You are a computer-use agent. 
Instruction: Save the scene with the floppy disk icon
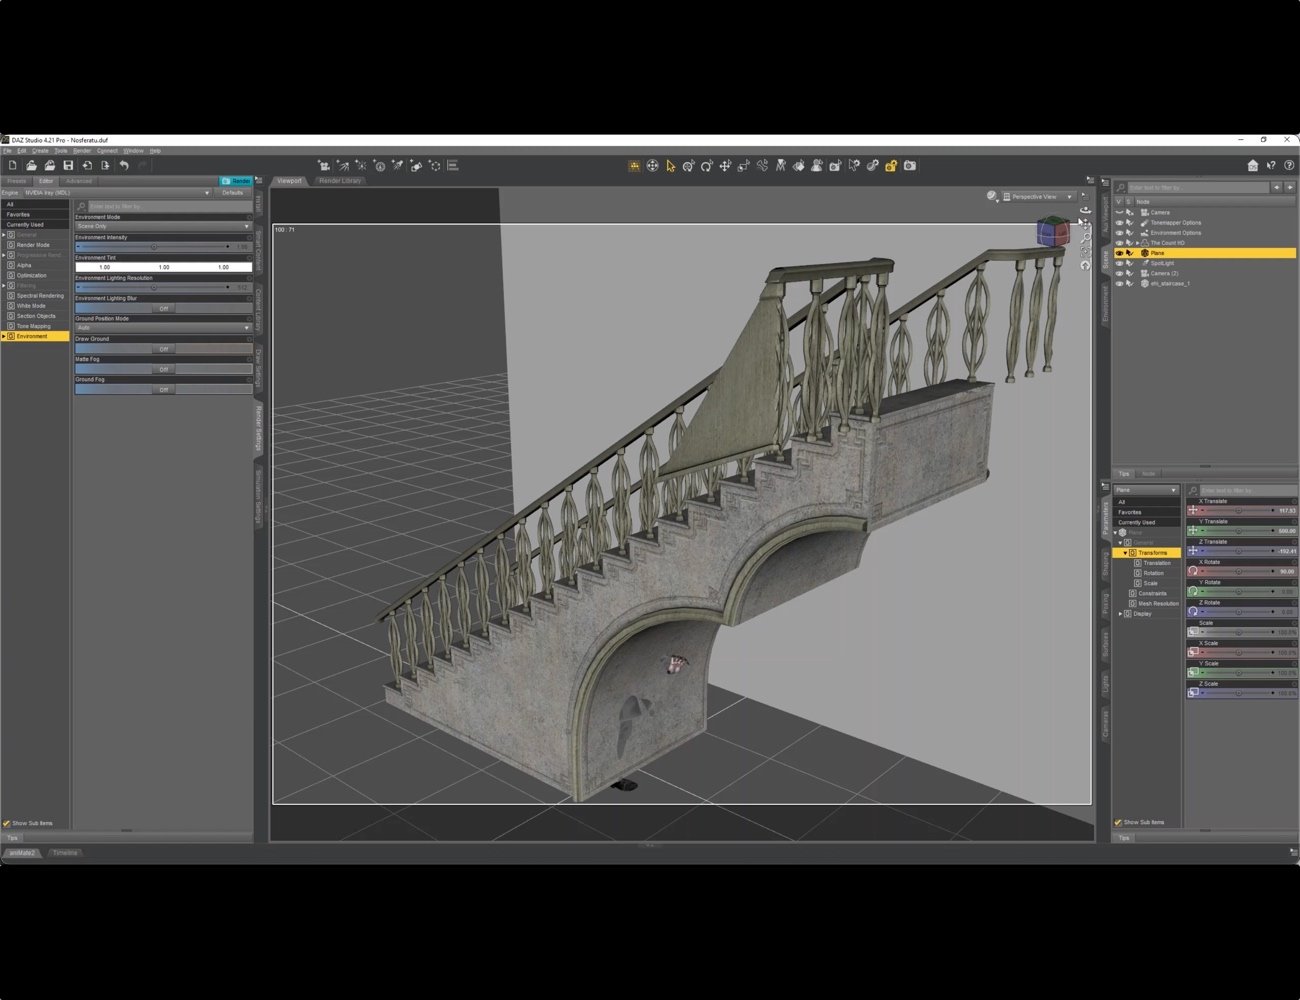point(68,166)
